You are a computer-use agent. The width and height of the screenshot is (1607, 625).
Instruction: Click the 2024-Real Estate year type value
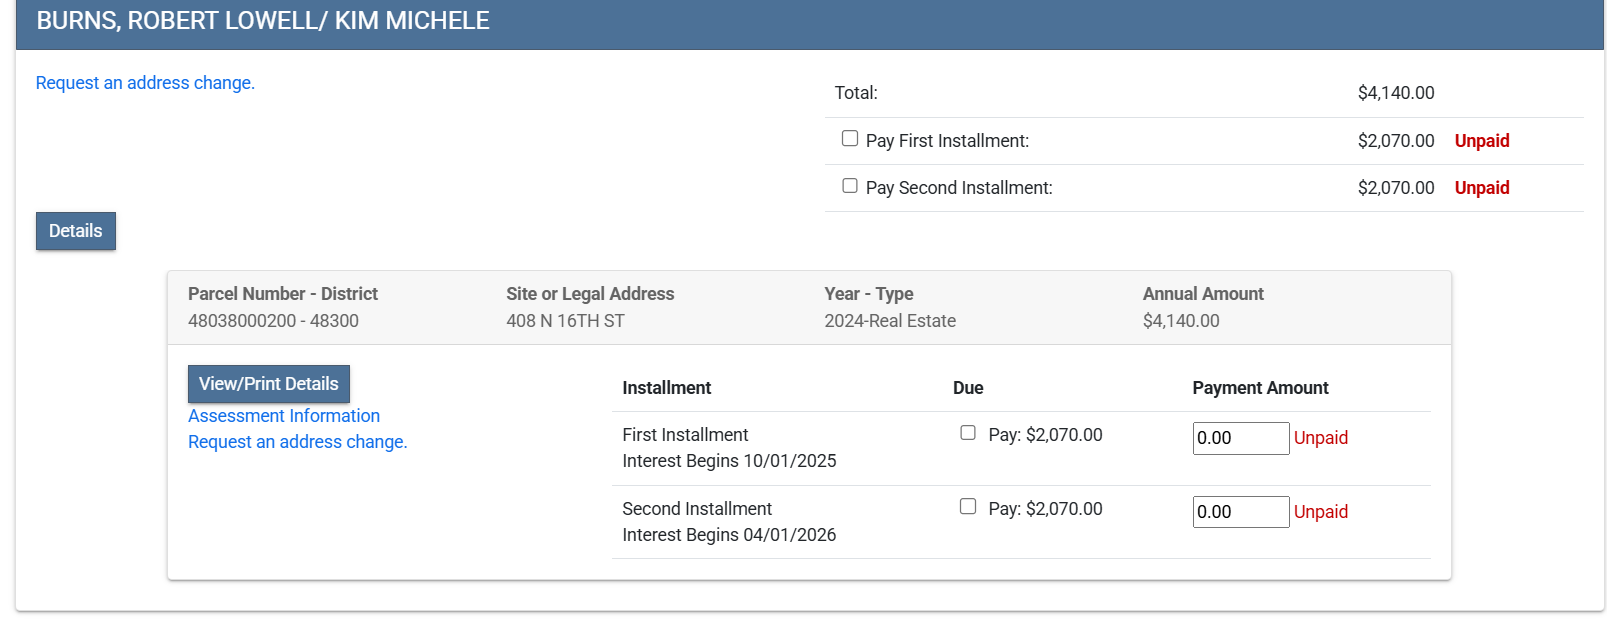pos(889,321)
